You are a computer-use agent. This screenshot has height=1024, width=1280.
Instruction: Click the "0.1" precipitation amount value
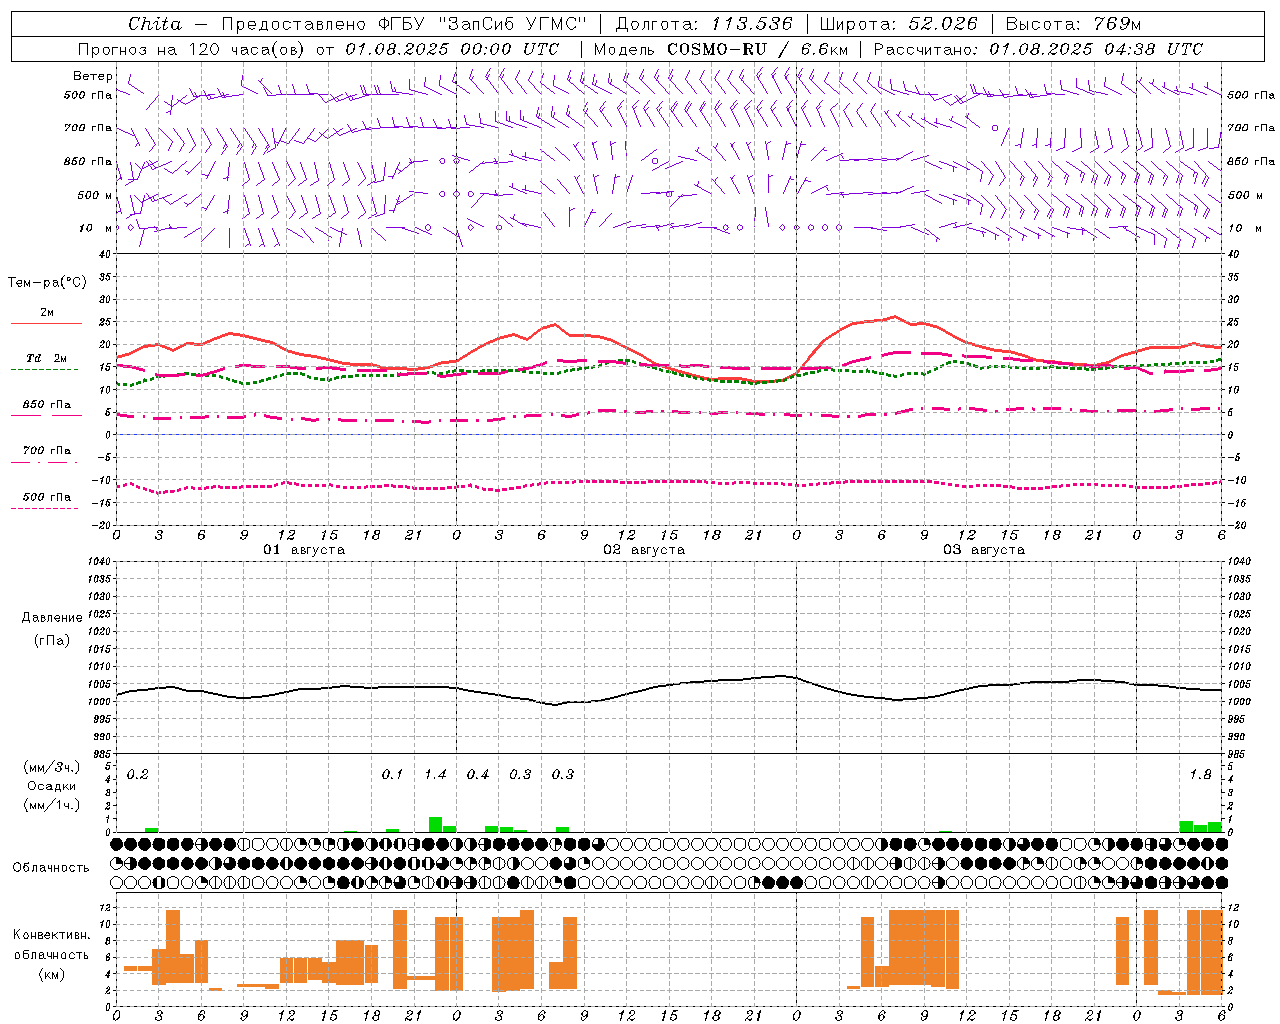[392, 775]
